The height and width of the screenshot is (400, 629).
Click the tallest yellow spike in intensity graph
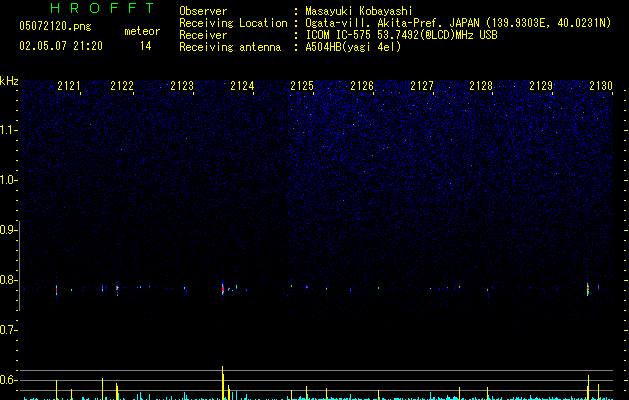(x=223, y=383)
